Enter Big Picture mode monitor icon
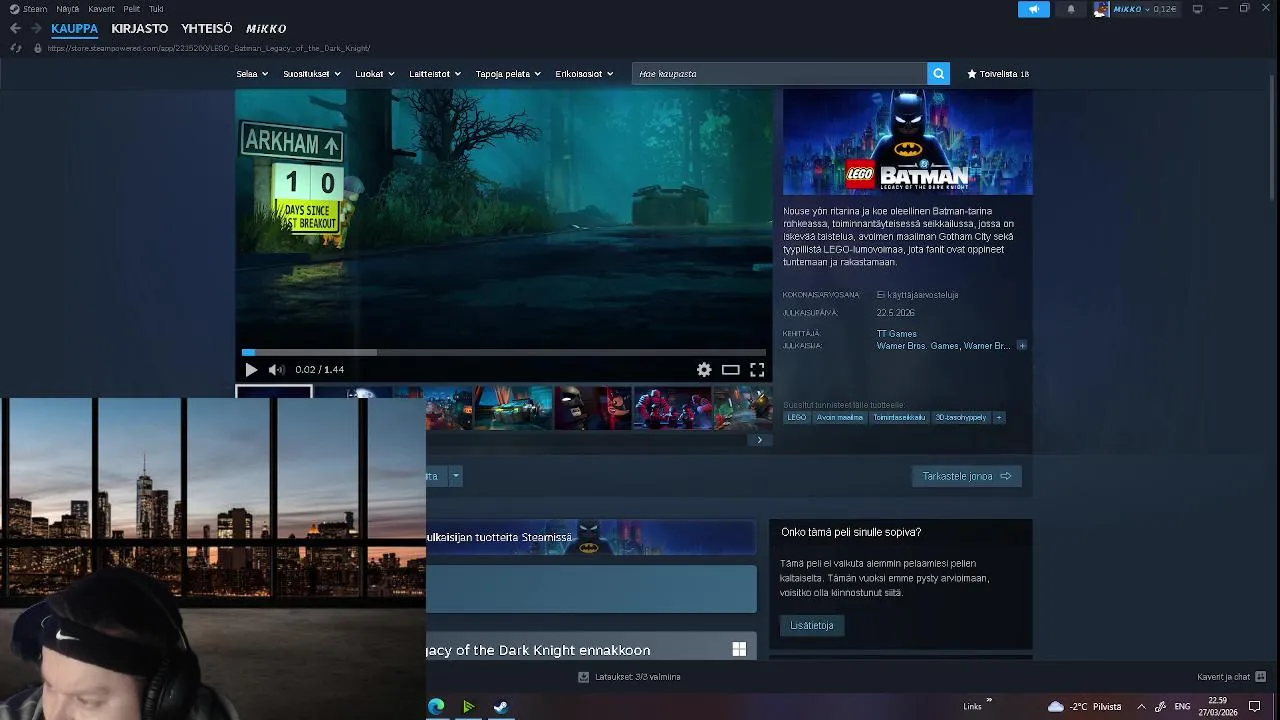 tap(1197, 9)
